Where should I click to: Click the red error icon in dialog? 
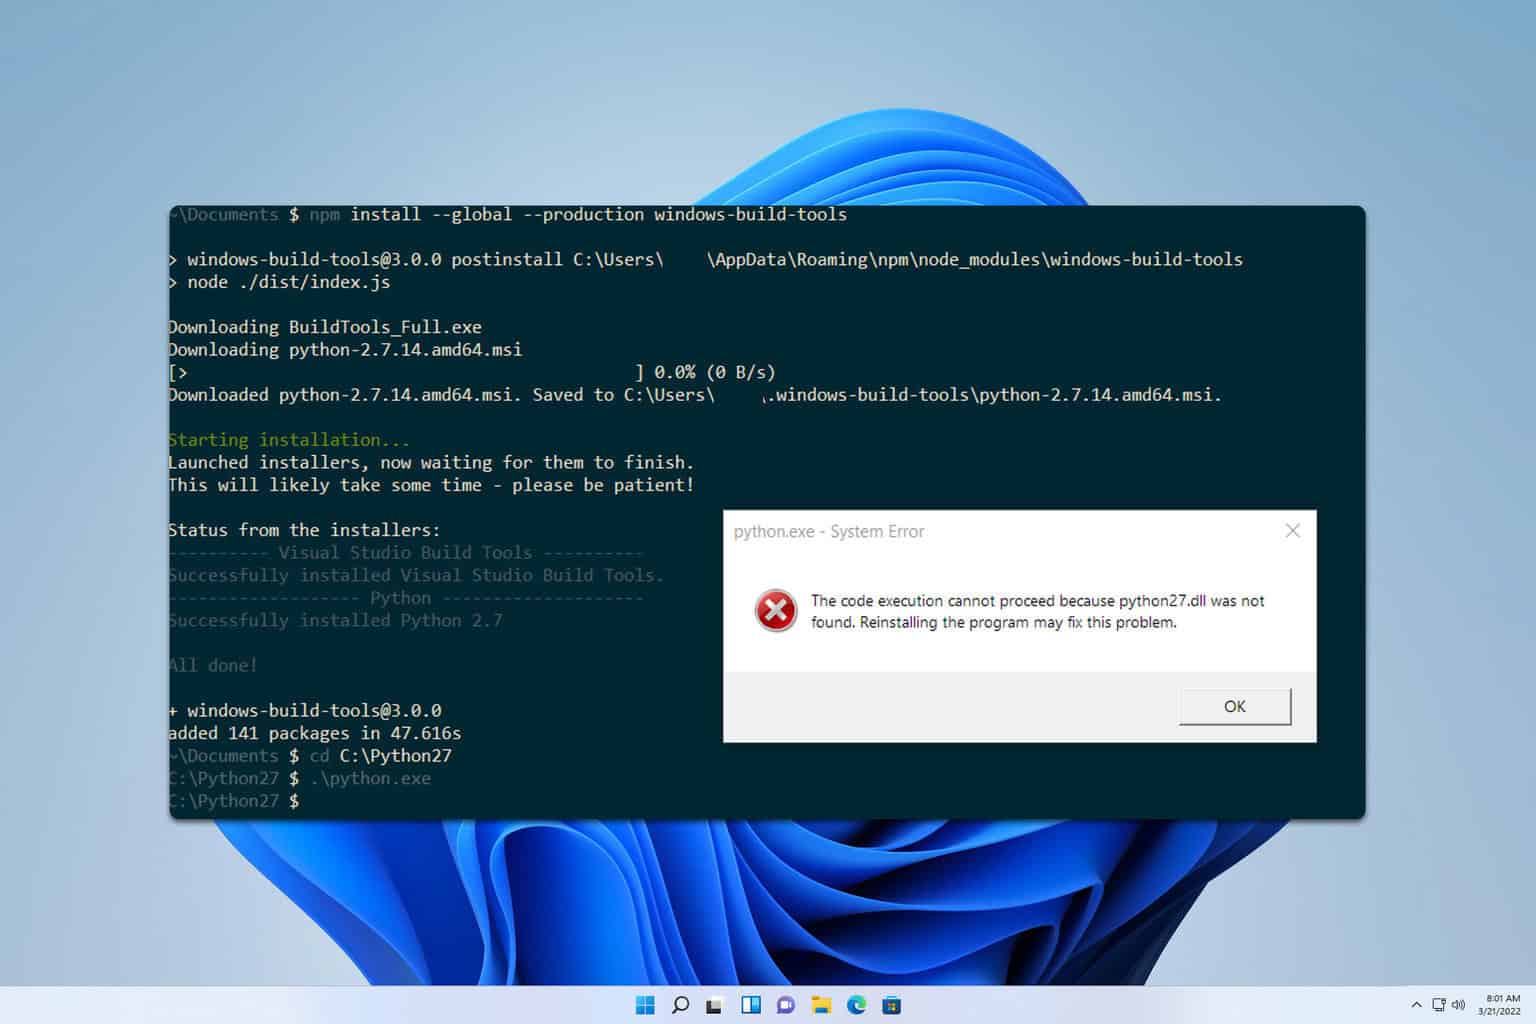[776, 611]
